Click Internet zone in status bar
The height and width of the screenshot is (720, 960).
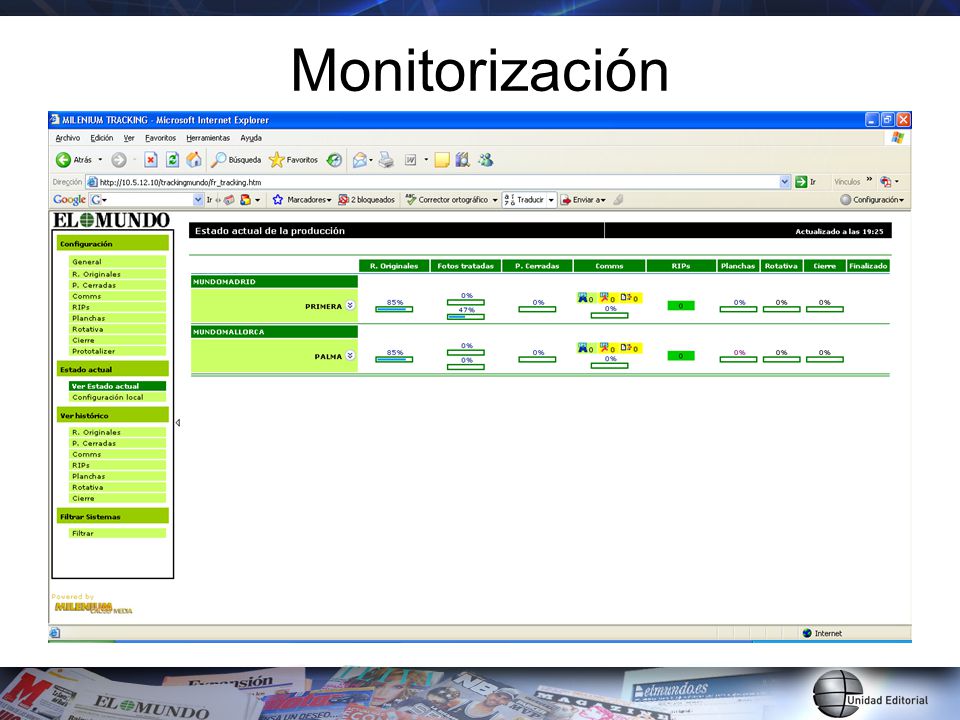[822, 634]
